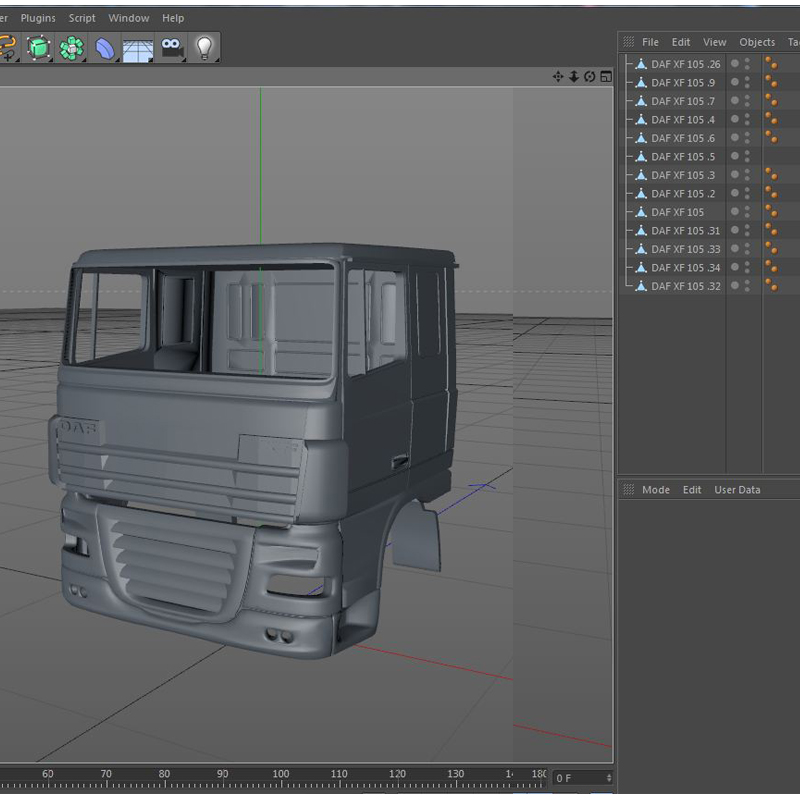Open the Plugins menu
The height and width of the screenshot is (800, 800).
pyautogui.click(x=38, y=18)
